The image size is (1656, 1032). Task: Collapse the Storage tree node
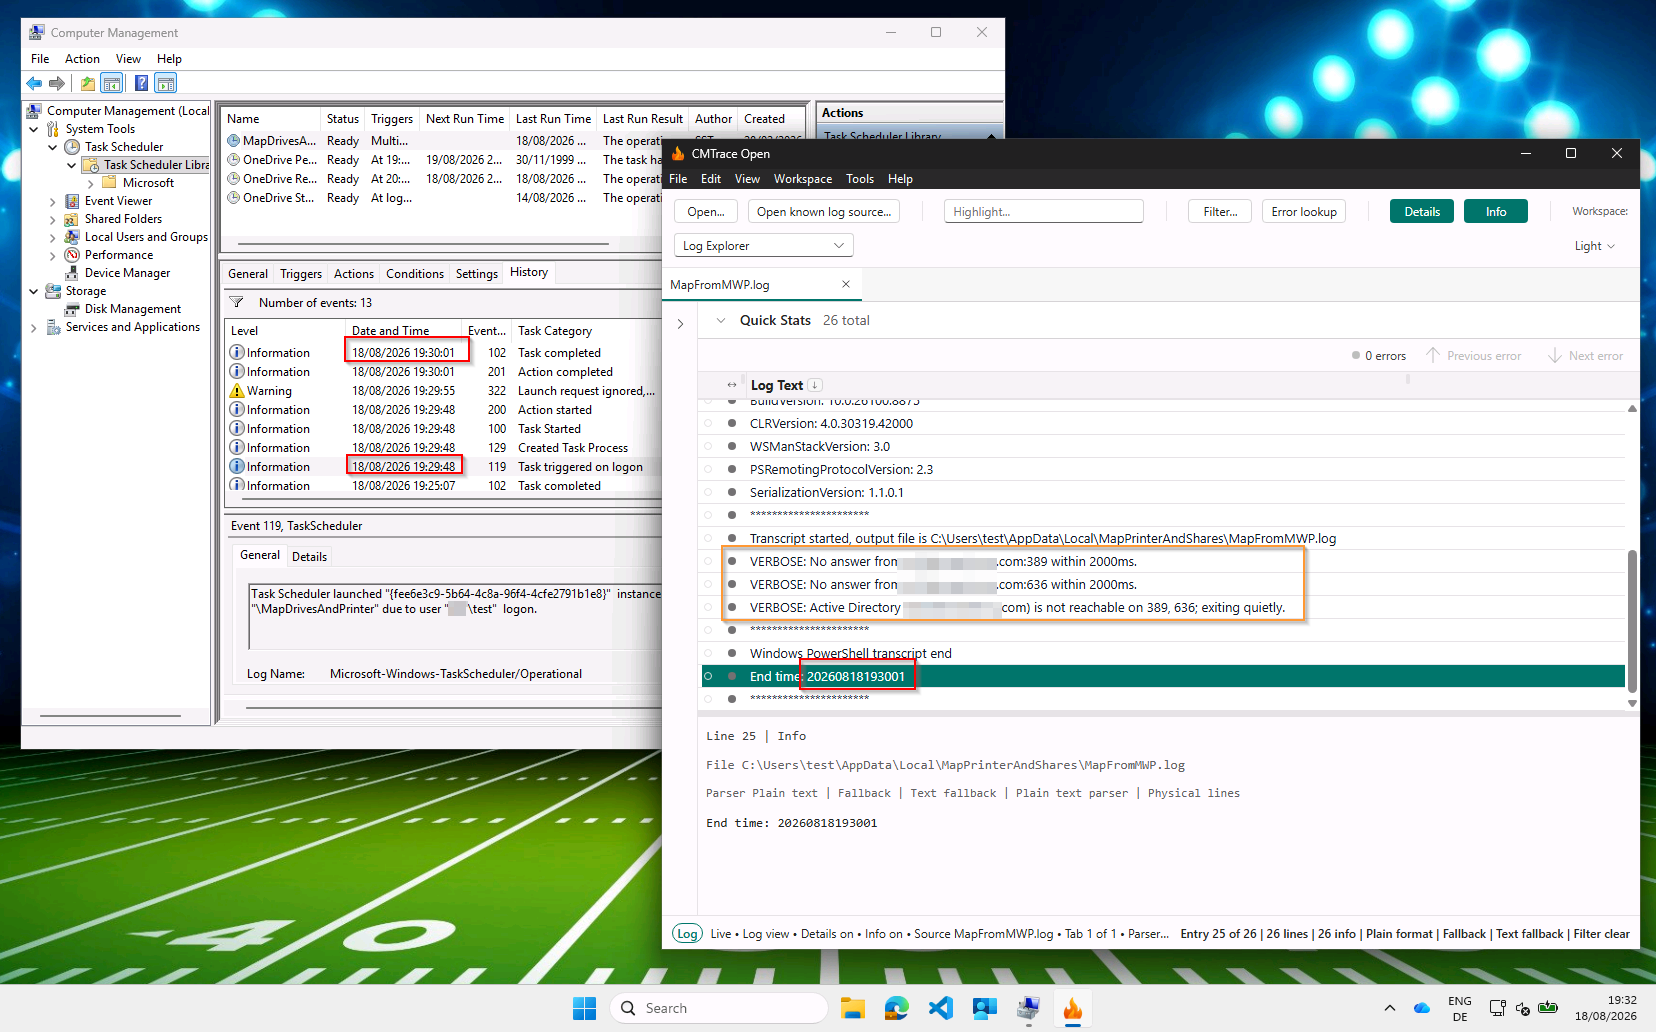[34, 291]
